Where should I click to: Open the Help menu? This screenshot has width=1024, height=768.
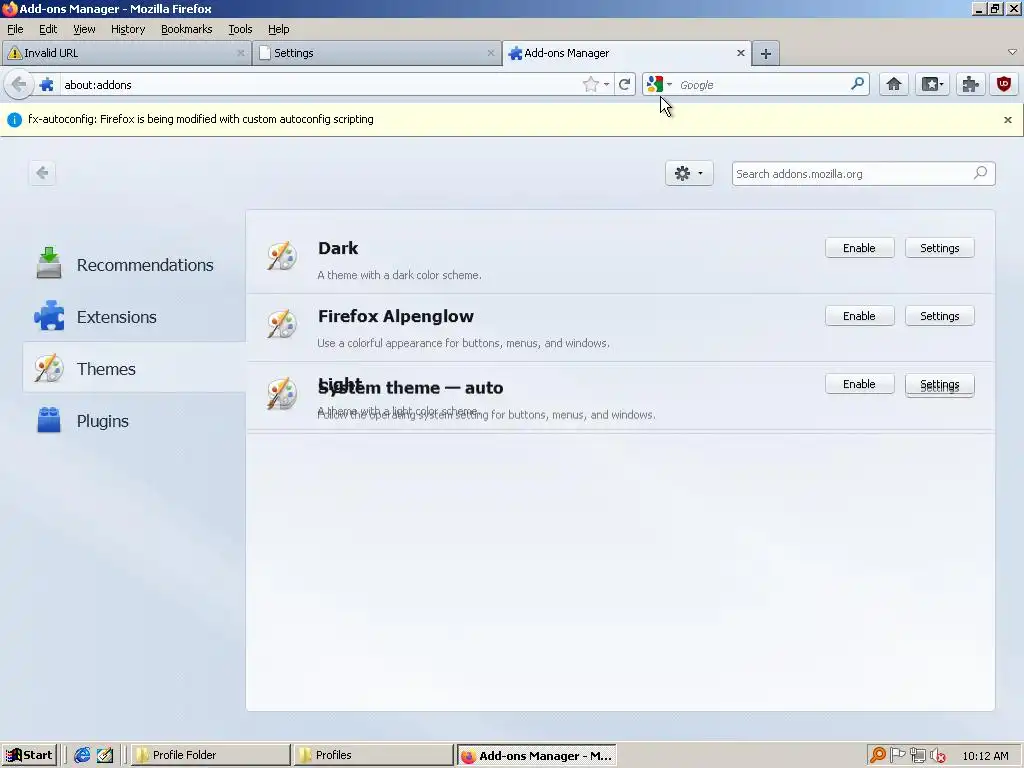[279, 29]
